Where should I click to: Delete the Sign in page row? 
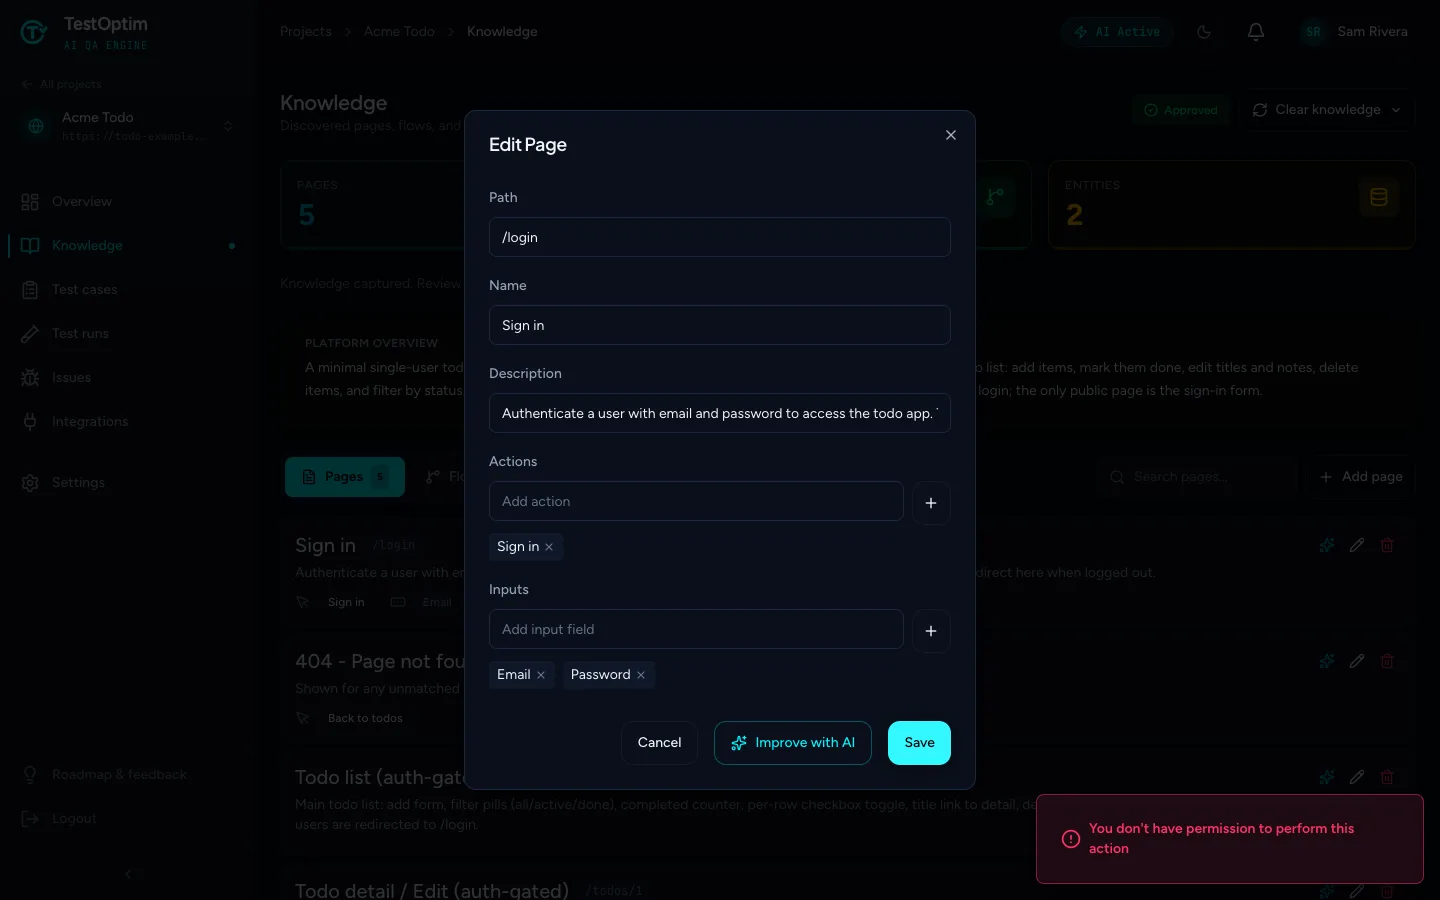[x=1387, y=545]
